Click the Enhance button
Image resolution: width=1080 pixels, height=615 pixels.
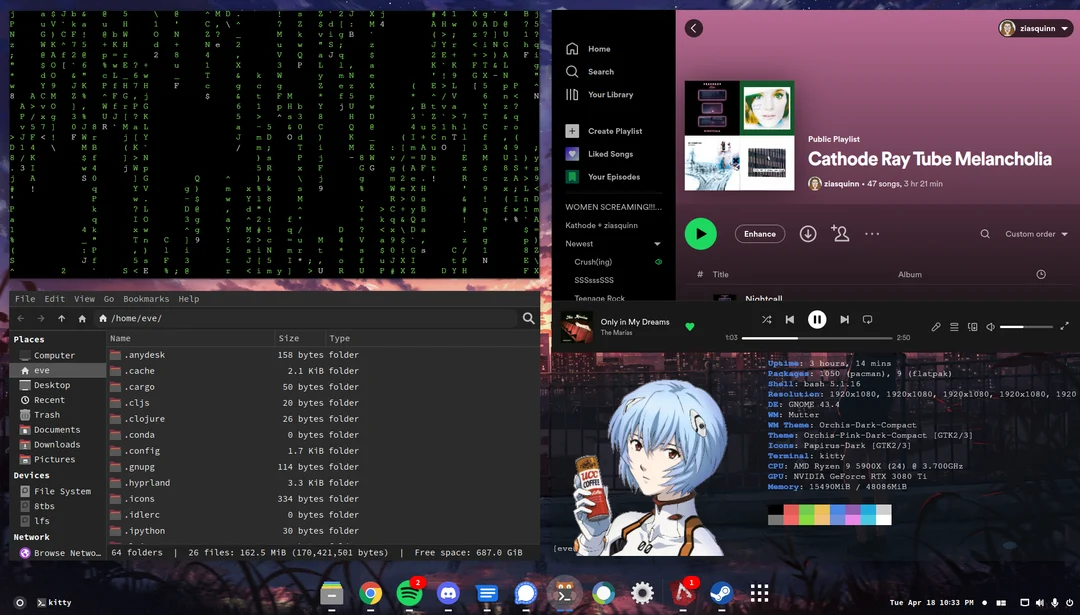(759, 233)
